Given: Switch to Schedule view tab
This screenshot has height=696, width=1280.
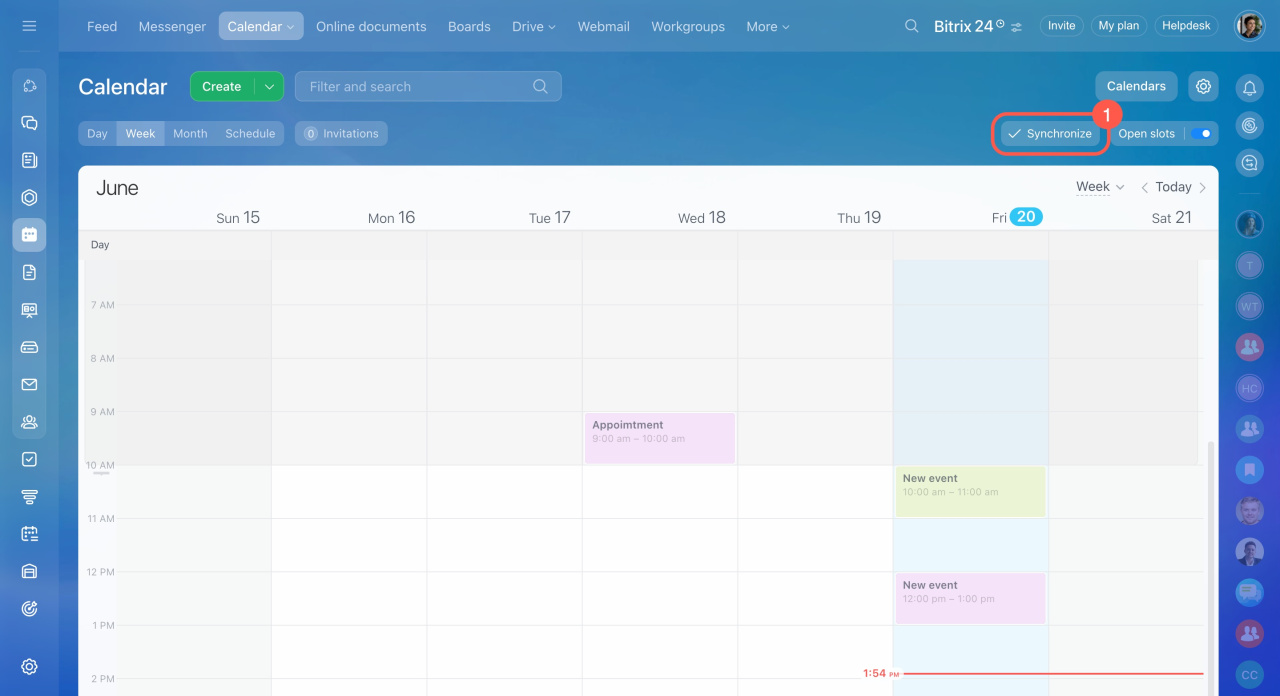Looking at the screenshot, I should pyautogui.click(x=250, y=134).
